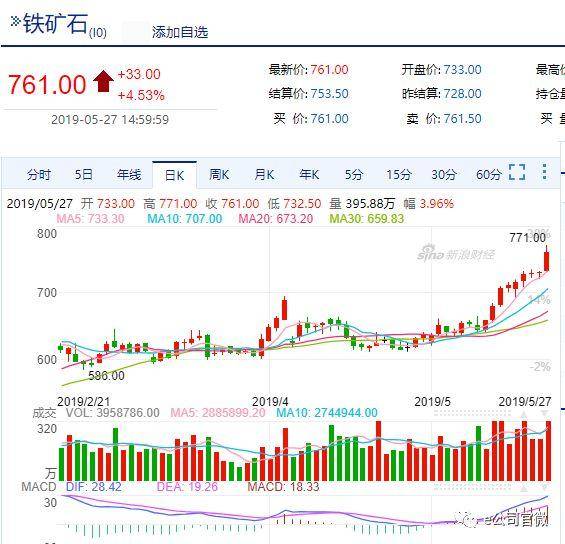Click the large 761.00 price
The width and height of the screenshot is (565, 544).
point(47,85)
